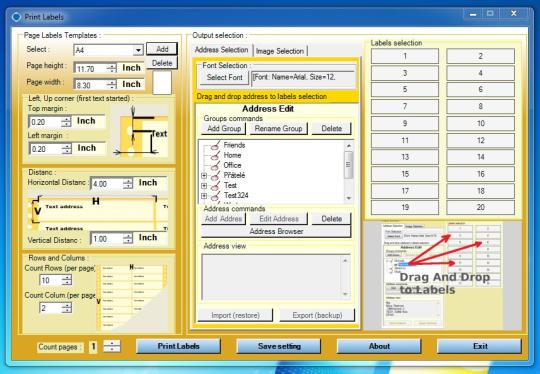This screenshot has width=540, height=374.
Task: Select label slot 1
Action: (x=405, y=56)
